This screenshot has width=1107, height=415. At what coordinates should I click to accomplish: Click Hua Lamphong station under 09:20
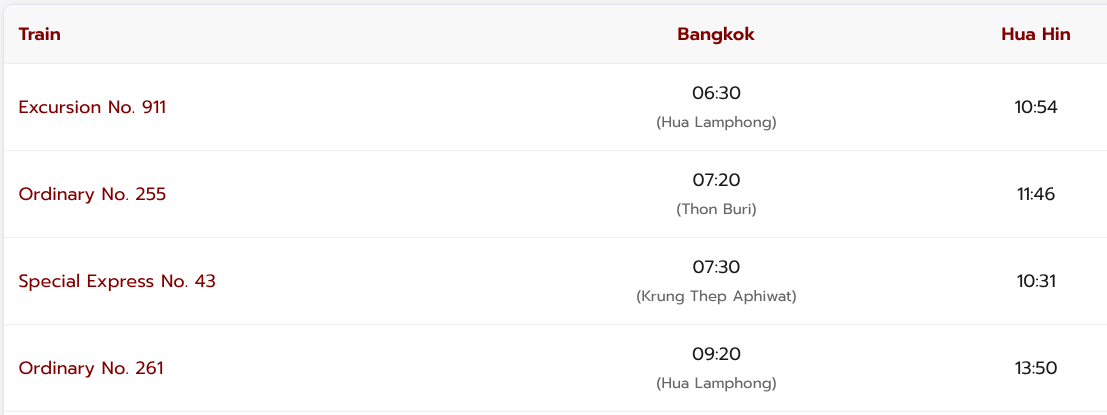coord(716,384)
